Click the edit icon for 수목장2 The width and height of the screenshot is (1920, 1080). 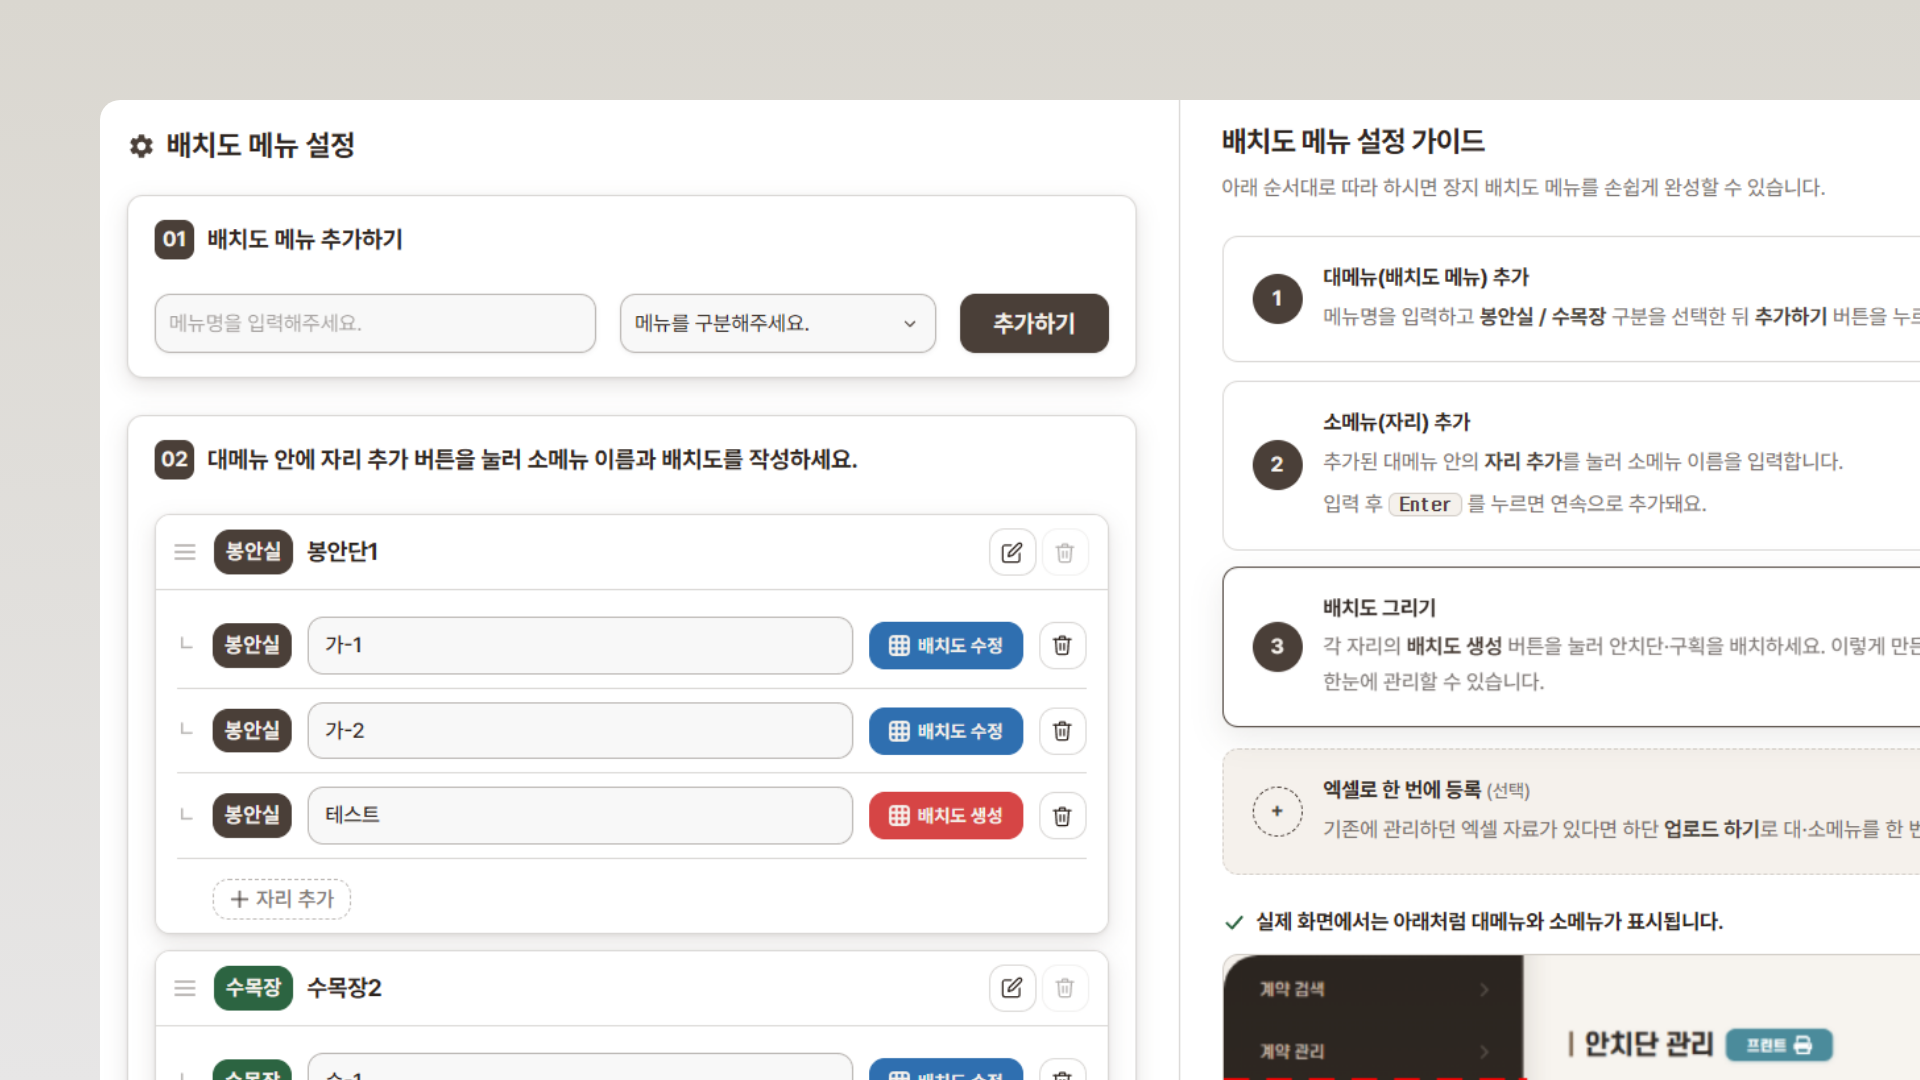tap(1012, 988)
